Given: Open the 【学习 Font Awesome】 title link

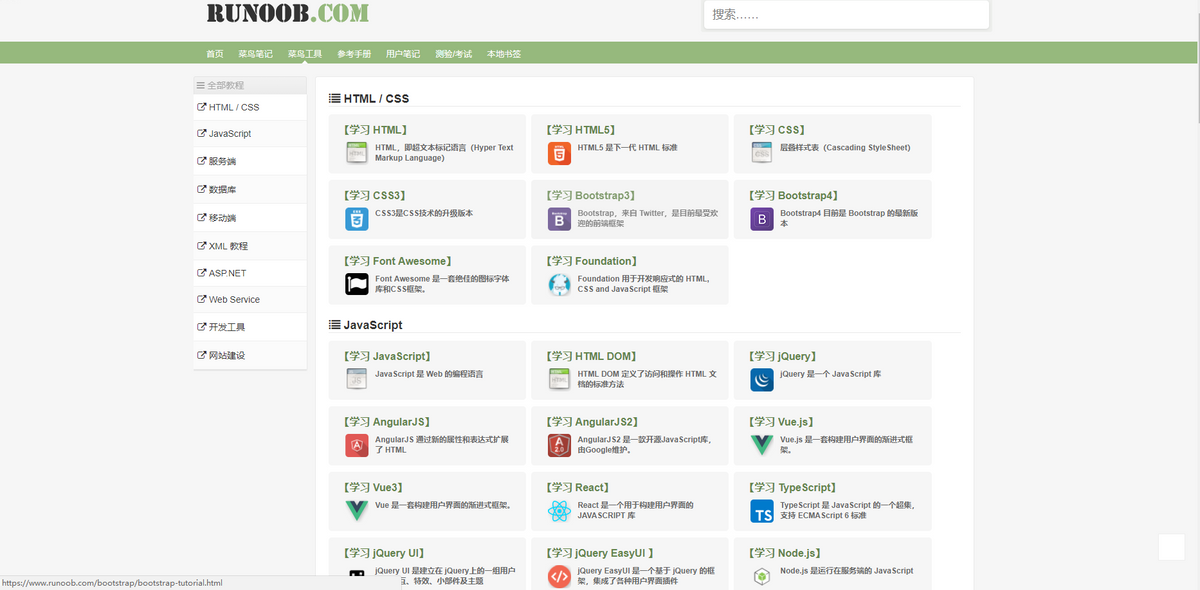Looking at the screenshot, I should click(x=397, y=262).
